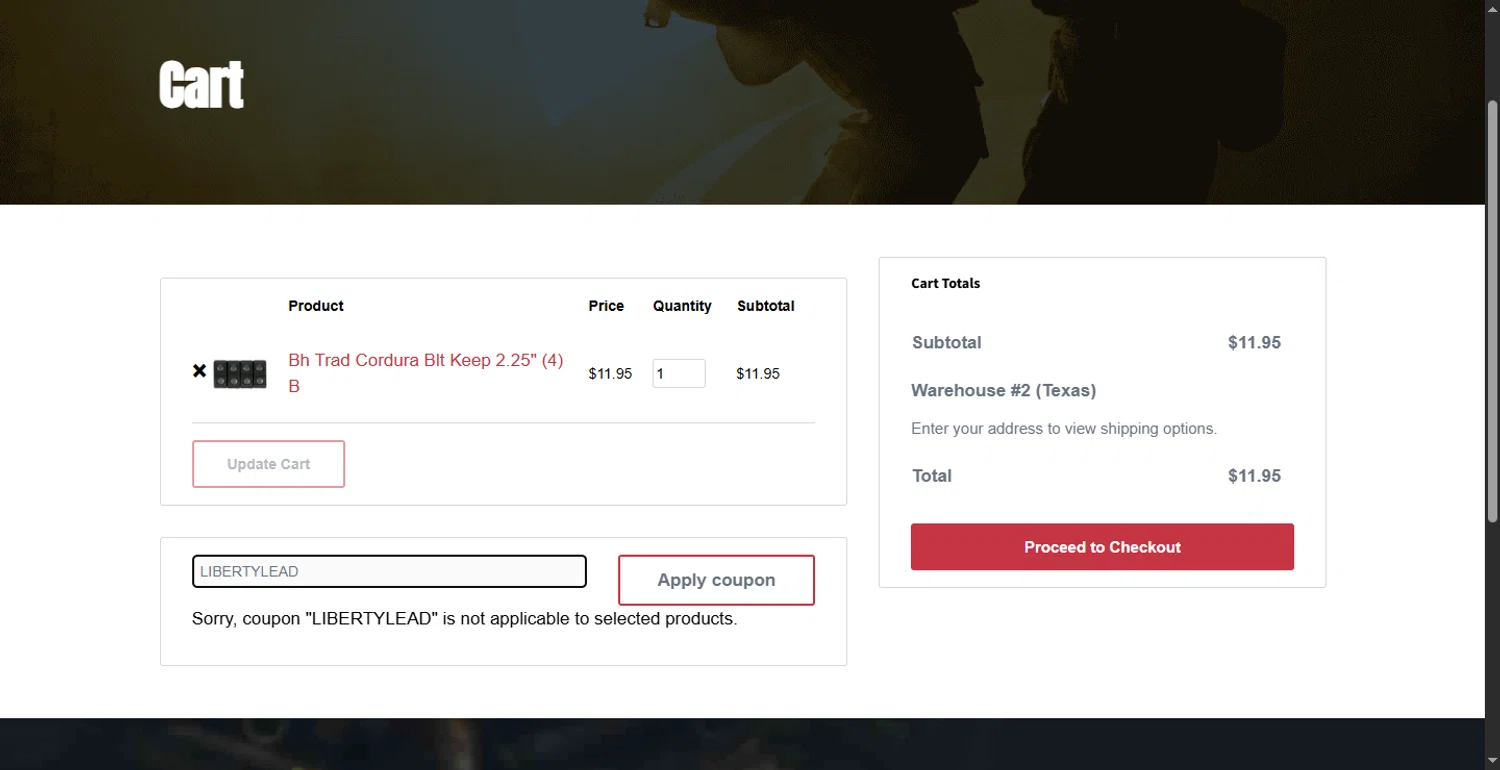Click the Product column header

tap(316, 306)
